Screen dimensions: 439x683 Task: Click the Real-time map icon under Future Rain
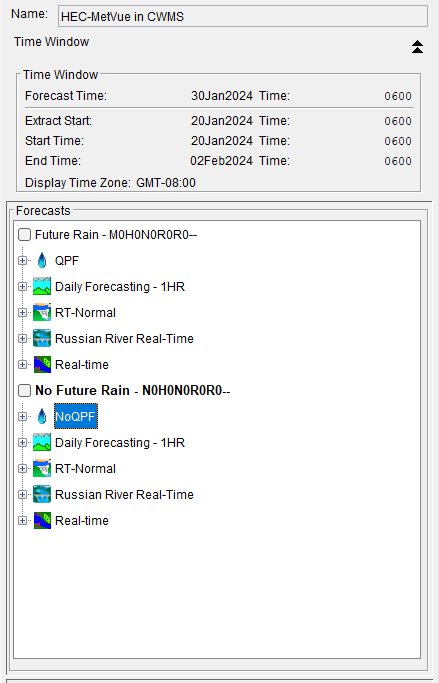click(x=42, y=364)
